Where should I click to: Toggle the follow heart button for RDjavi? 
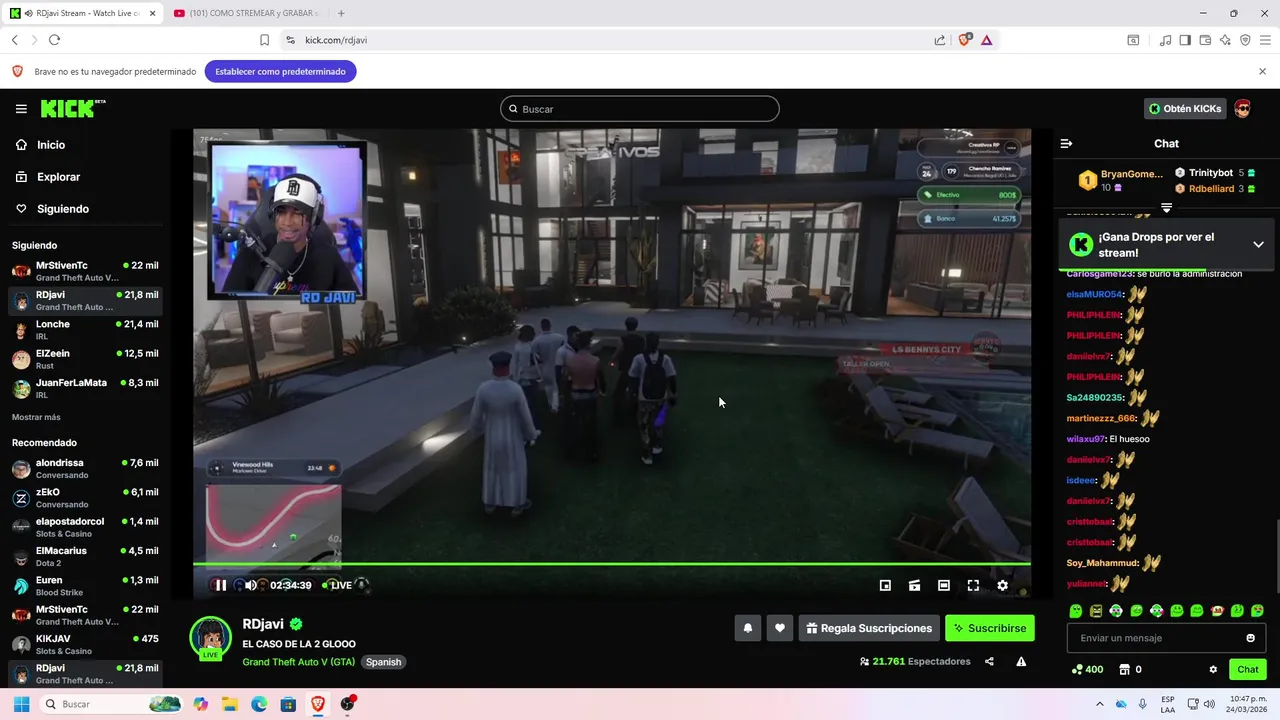click(780, 628)
